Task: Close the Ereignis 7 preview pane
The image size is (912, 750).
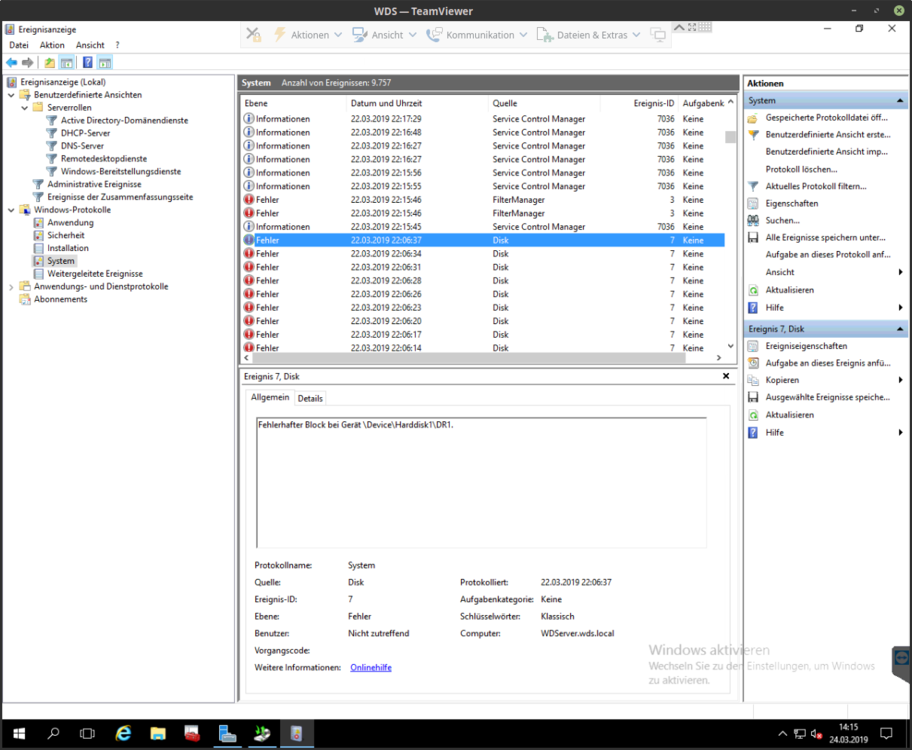Action: coord(726,376)
